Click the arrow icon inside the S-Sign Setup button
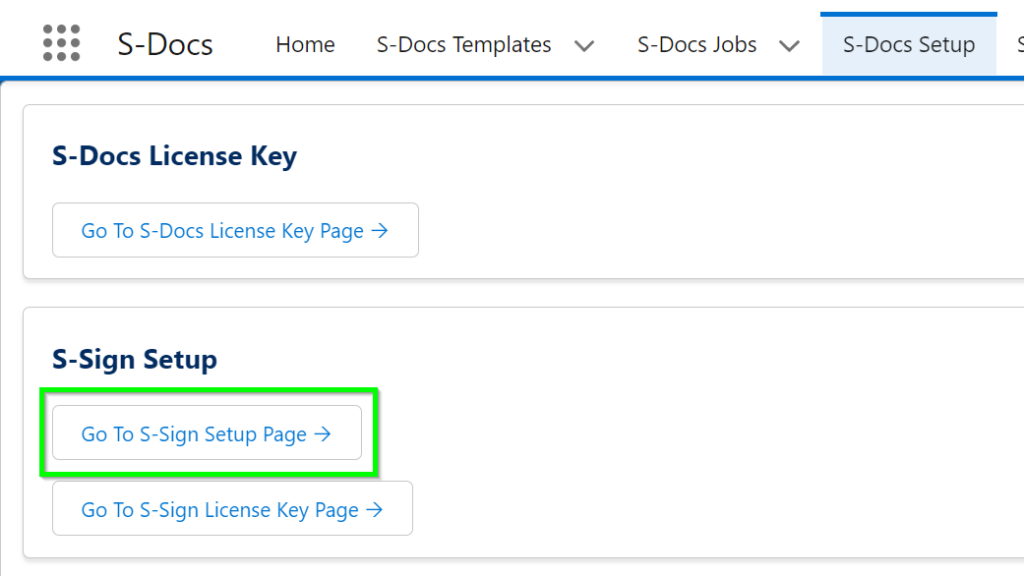The width and height of the screenshot is (1024, 576). click(322, 433)
